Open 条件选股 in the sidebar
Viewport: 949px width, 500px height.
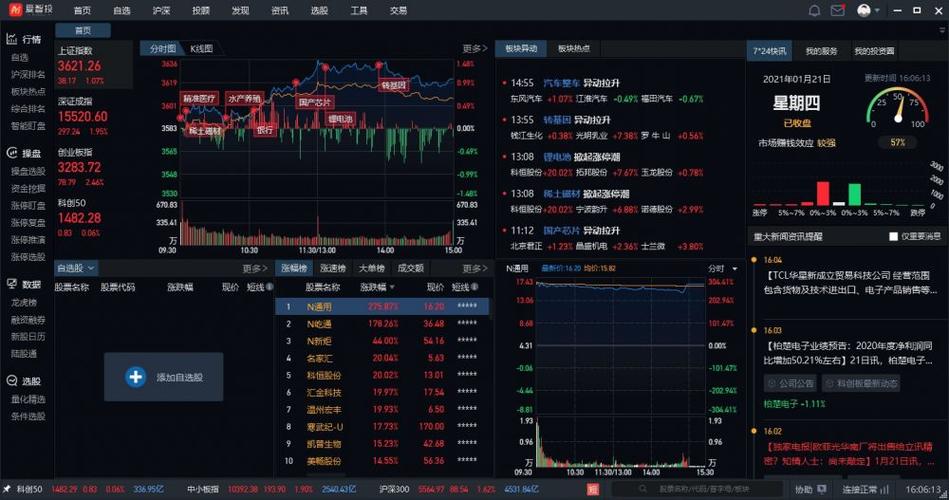[x=27, y=416]
